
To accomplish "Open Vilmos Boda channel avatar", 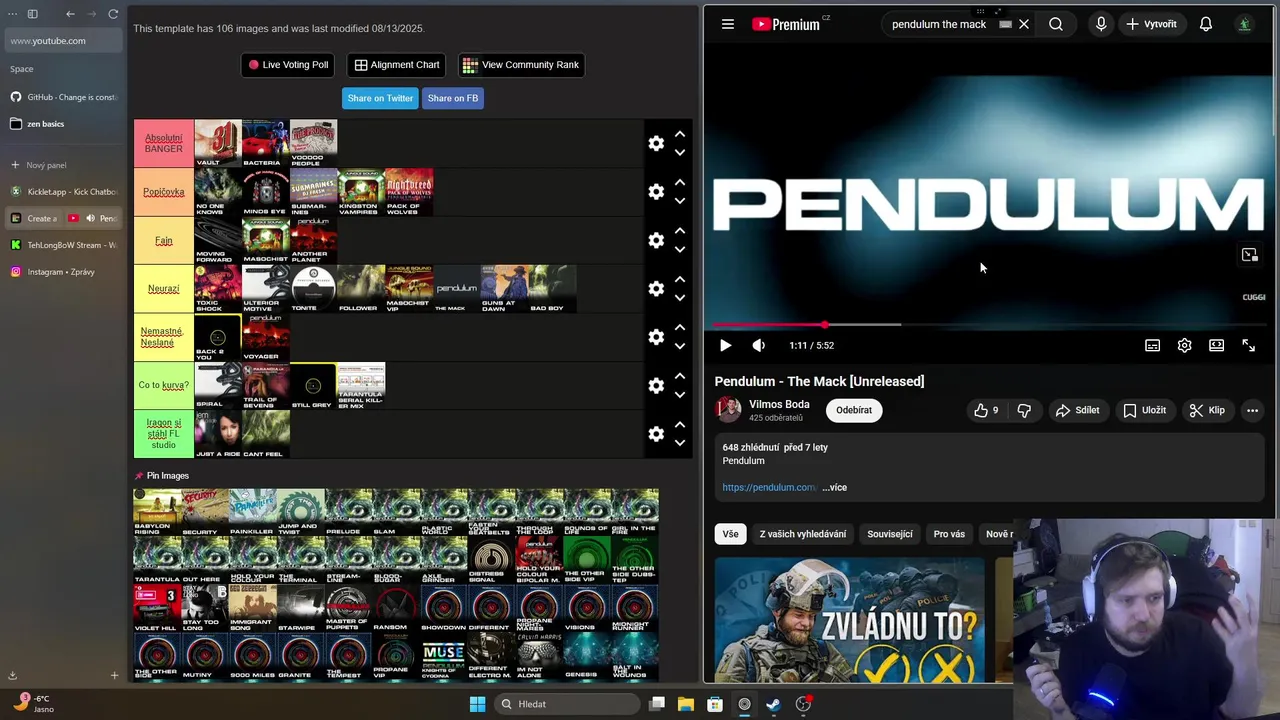I will [x=728, y=409].
